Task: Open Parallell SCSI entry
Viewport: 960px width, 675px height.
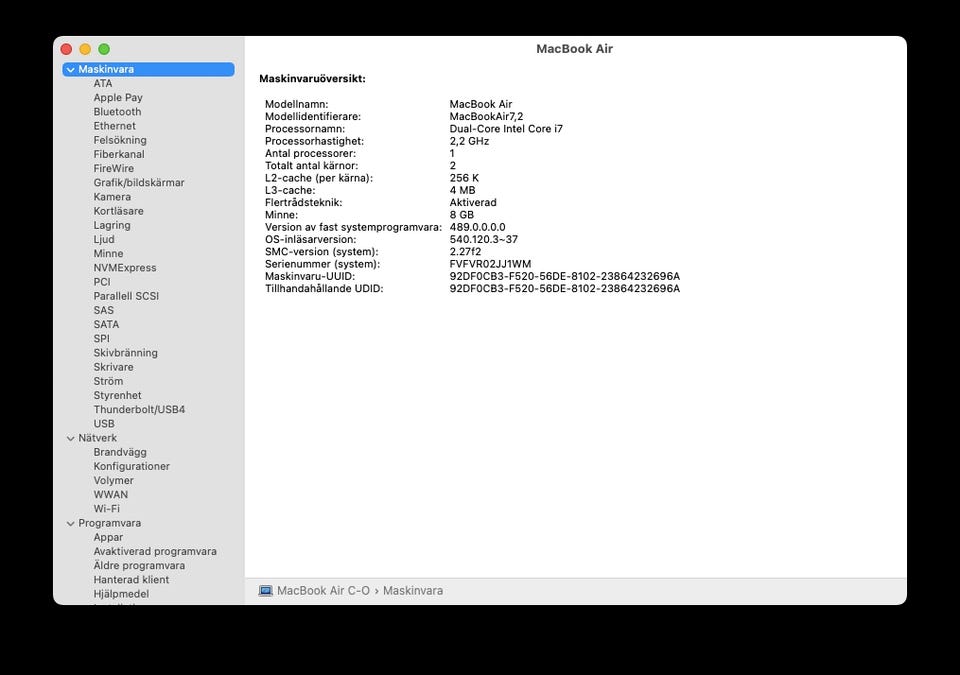Action: point(126,296)
